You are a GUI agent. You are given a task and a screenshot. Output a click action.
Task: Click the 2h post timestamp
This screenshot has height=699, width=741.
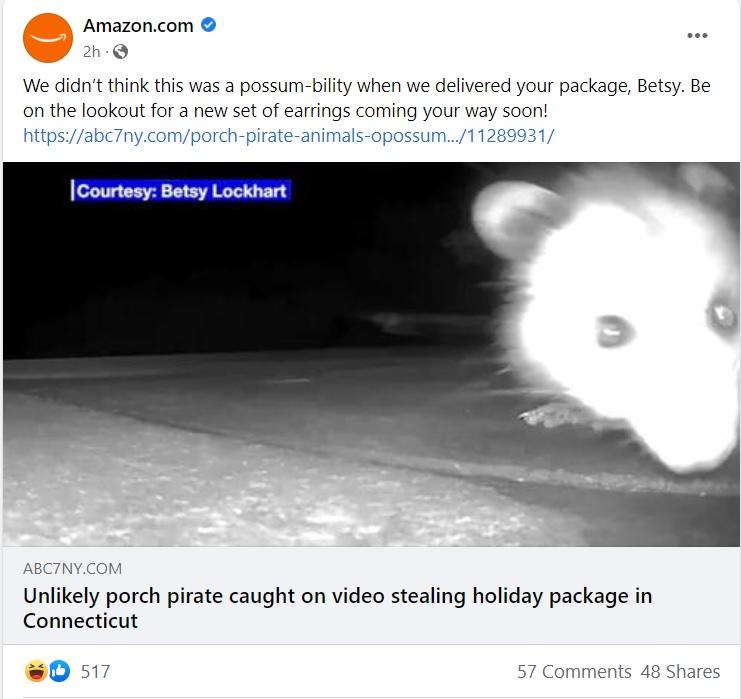tap(91, 52)
